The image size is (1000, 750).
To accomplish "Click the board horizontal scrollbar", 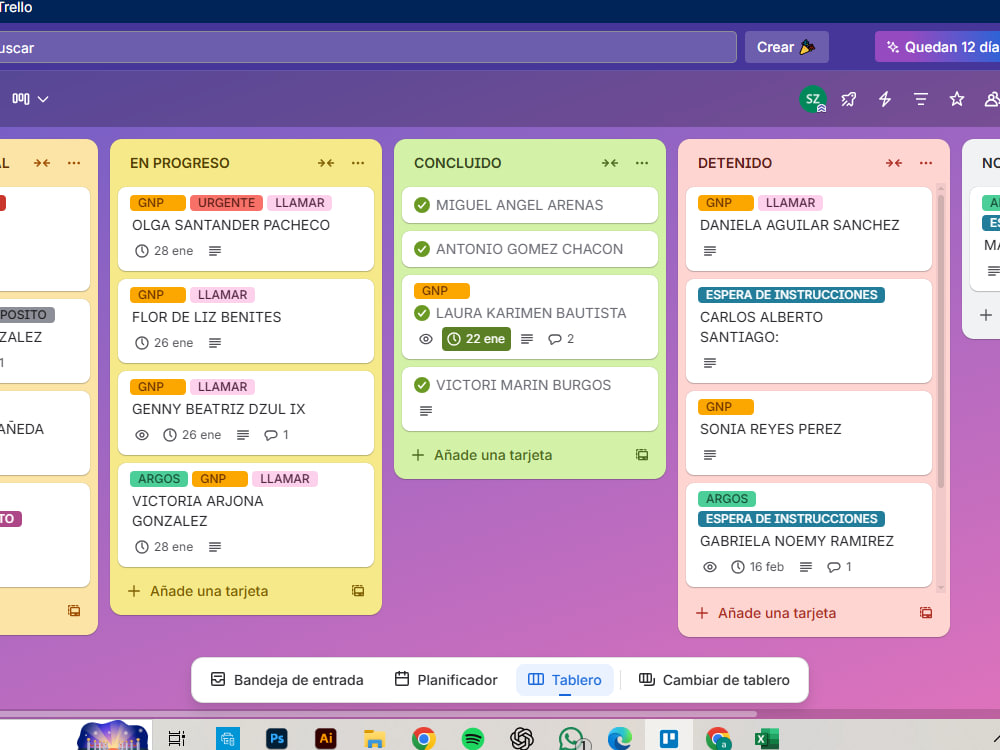I will 378,714.
